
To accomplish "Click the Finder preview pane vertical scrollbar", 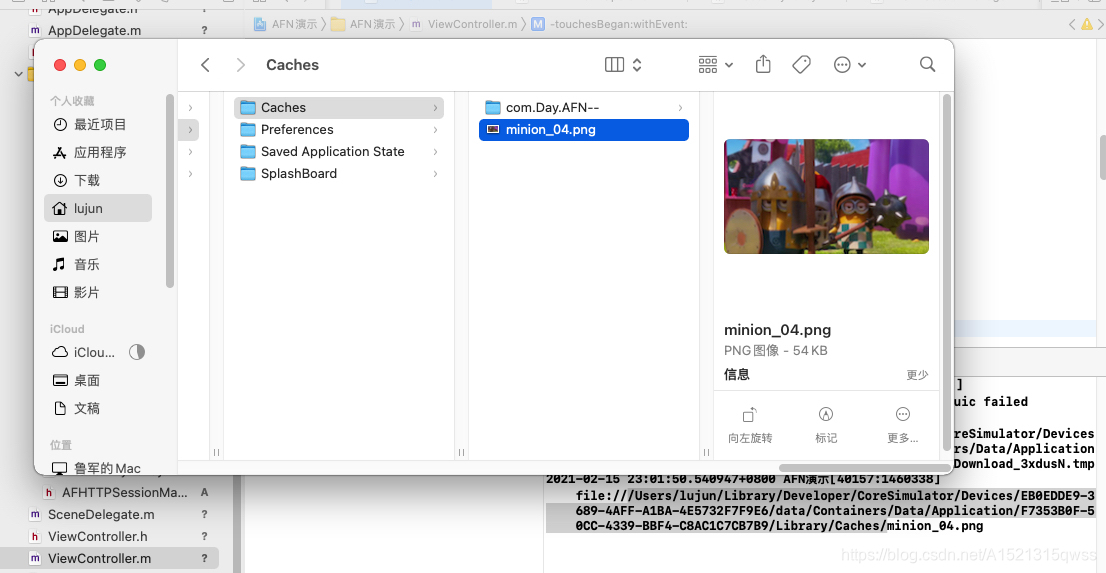I will point(947,274).
